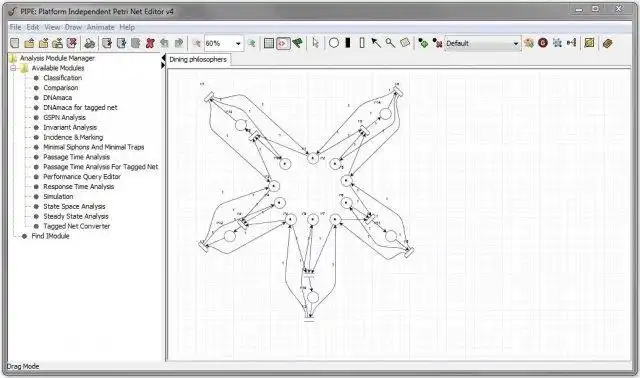Select the delete token tool
The width and height of the screenshot is (640, 378).
tap(437, 43)
